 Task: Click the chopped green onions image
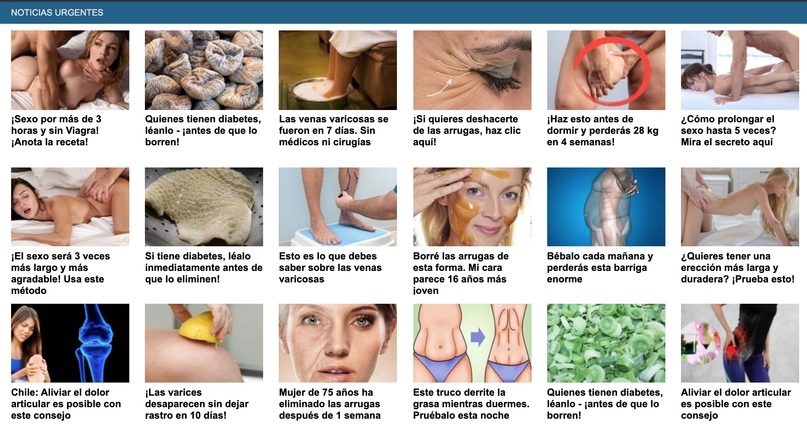click(x=606, y=343)
